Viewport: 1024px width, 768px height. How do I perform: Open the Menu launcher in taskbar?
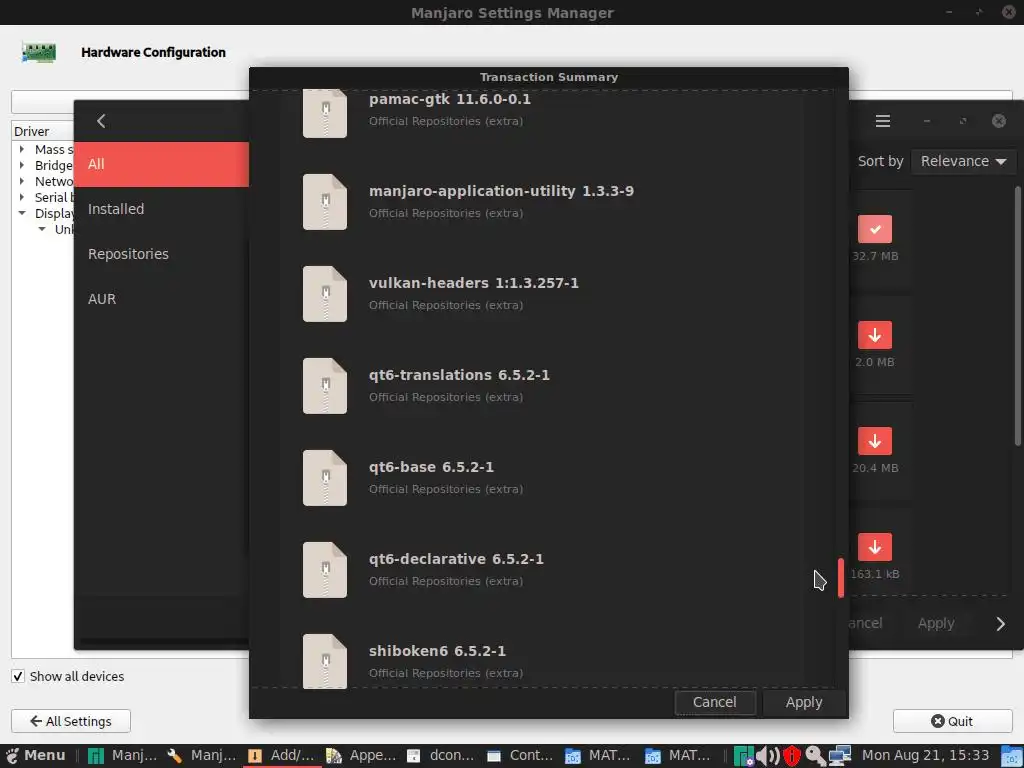tap(35, 756)
